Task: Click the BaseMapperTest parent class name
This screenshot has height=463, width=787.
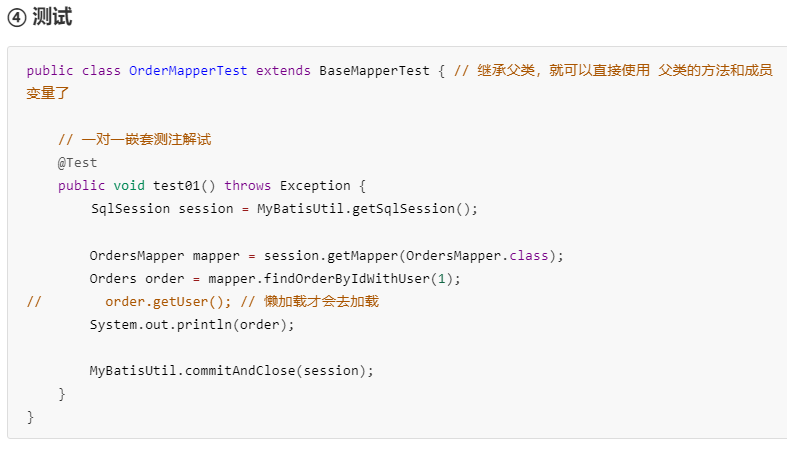Action: coord(374,71)
